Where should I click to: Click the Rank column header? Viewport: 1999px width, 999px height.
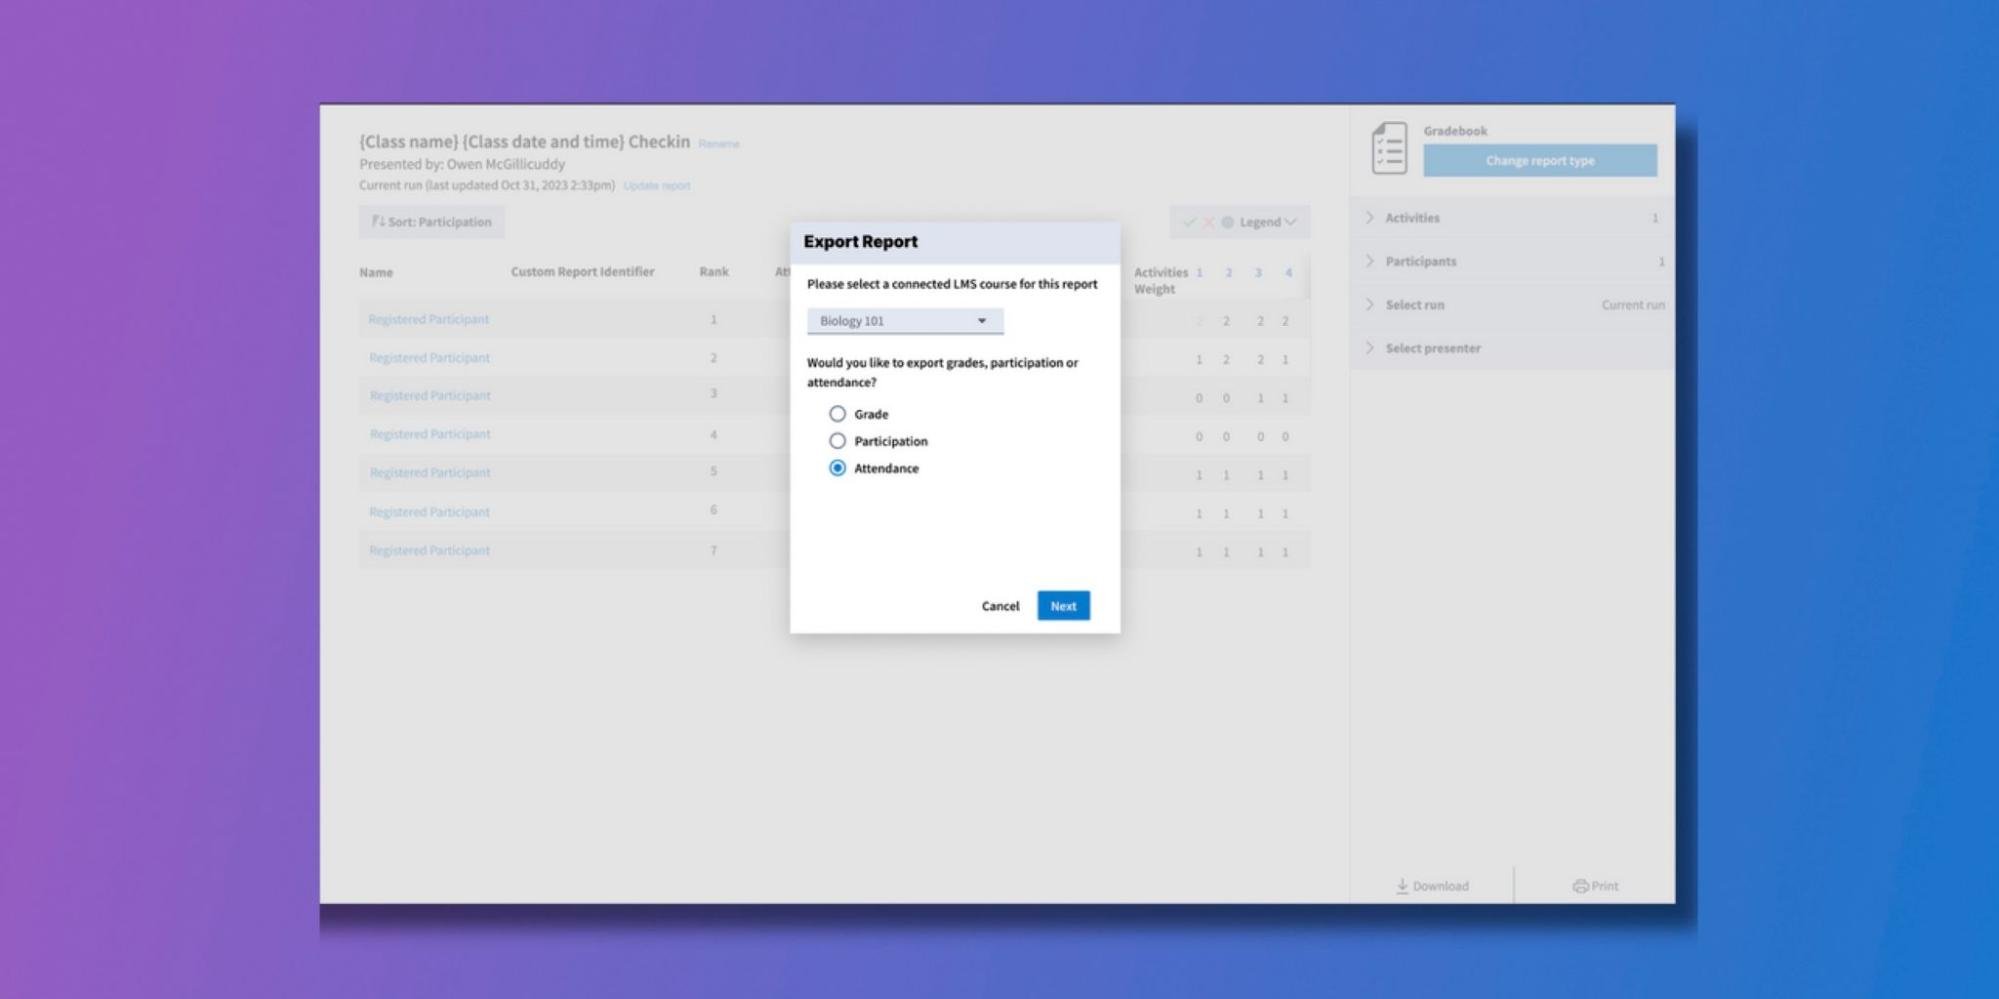pos(714,272)
